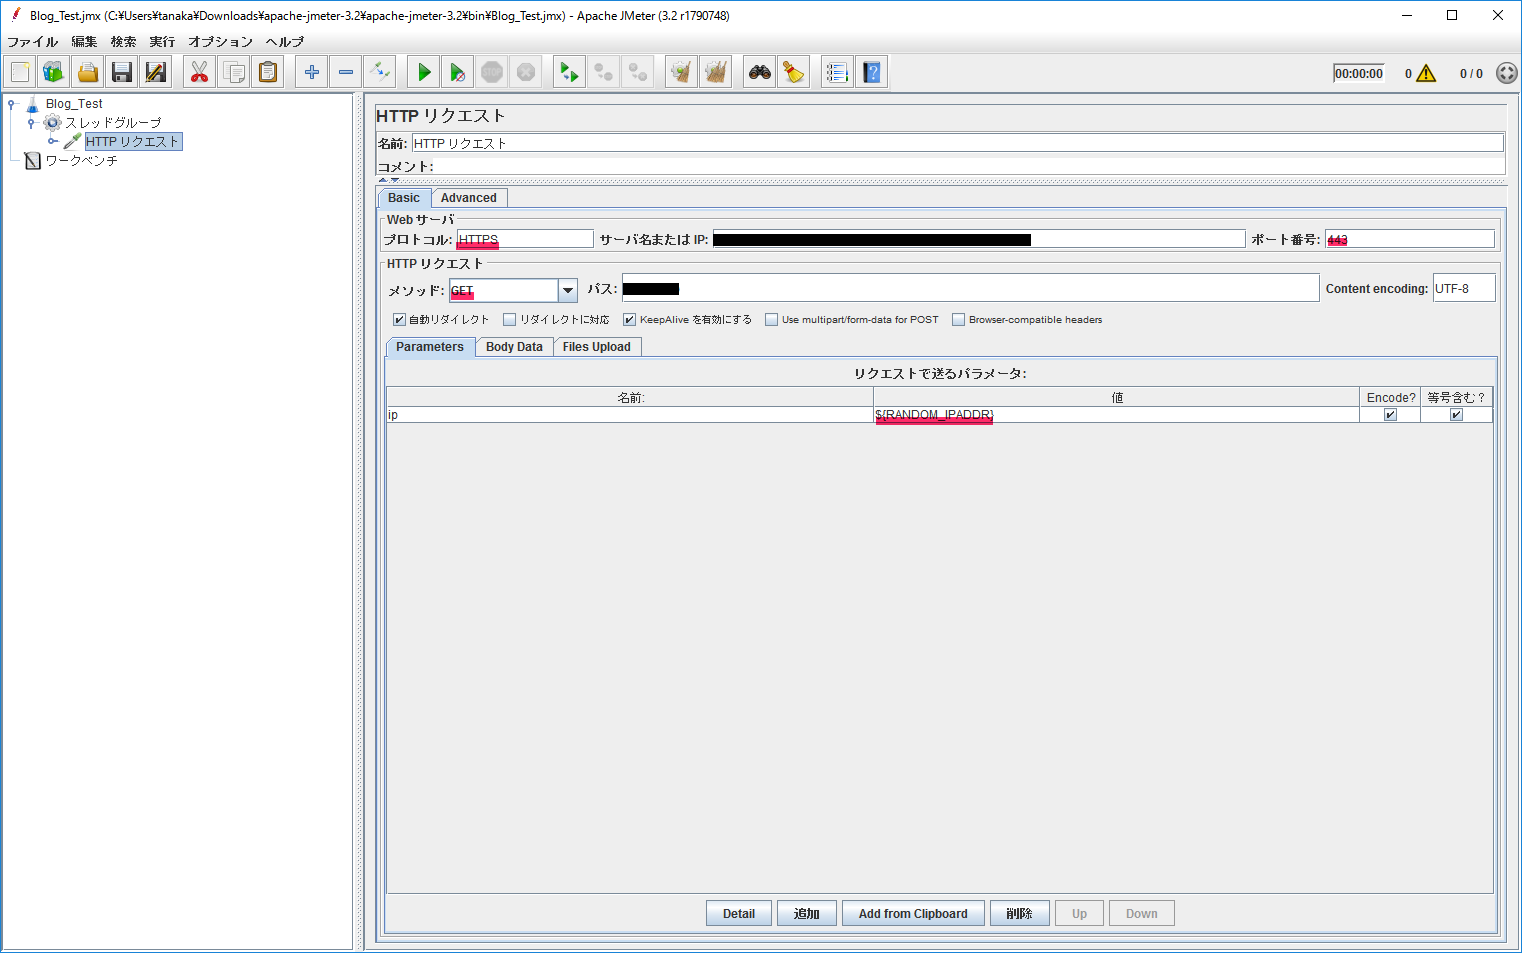1522x953 pixels.
Task: Enable Use multipart/form-data for POST
Action: point(772,320)
